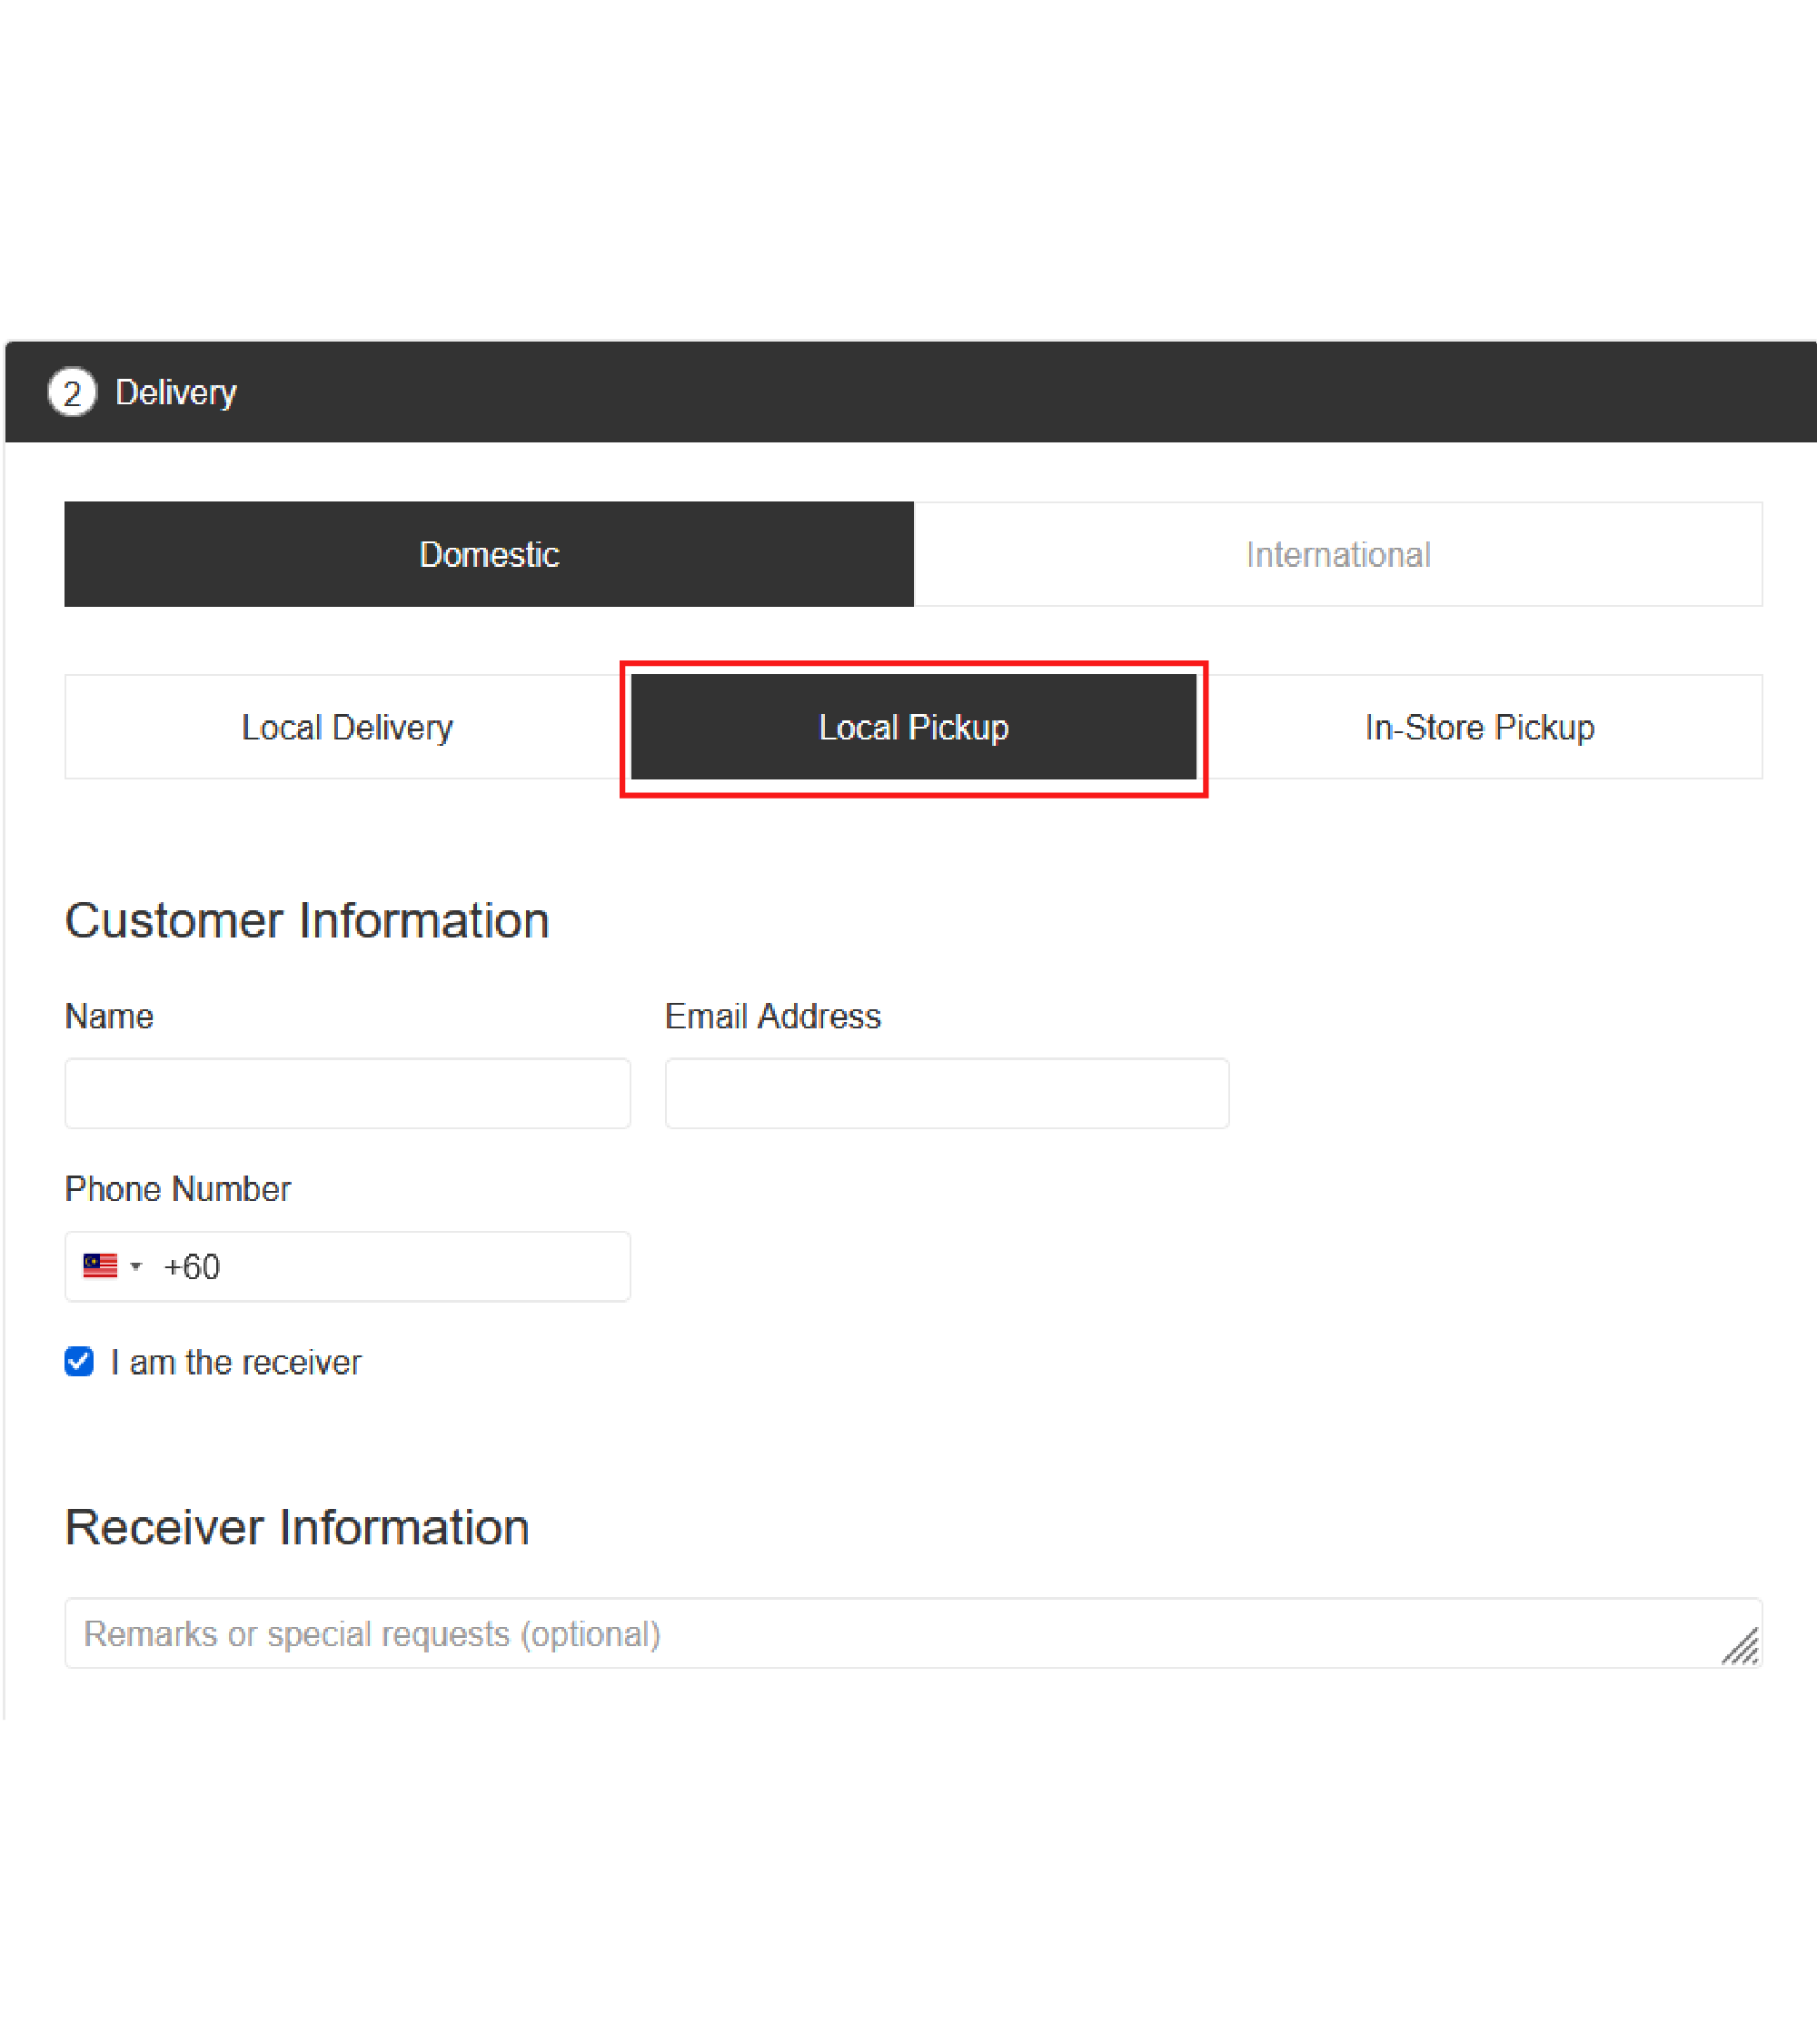This screenshot has width=1817, height=2044.
Task: Click the Phone Number input field
Action: pyautogui.click(x=347, y=1266)
